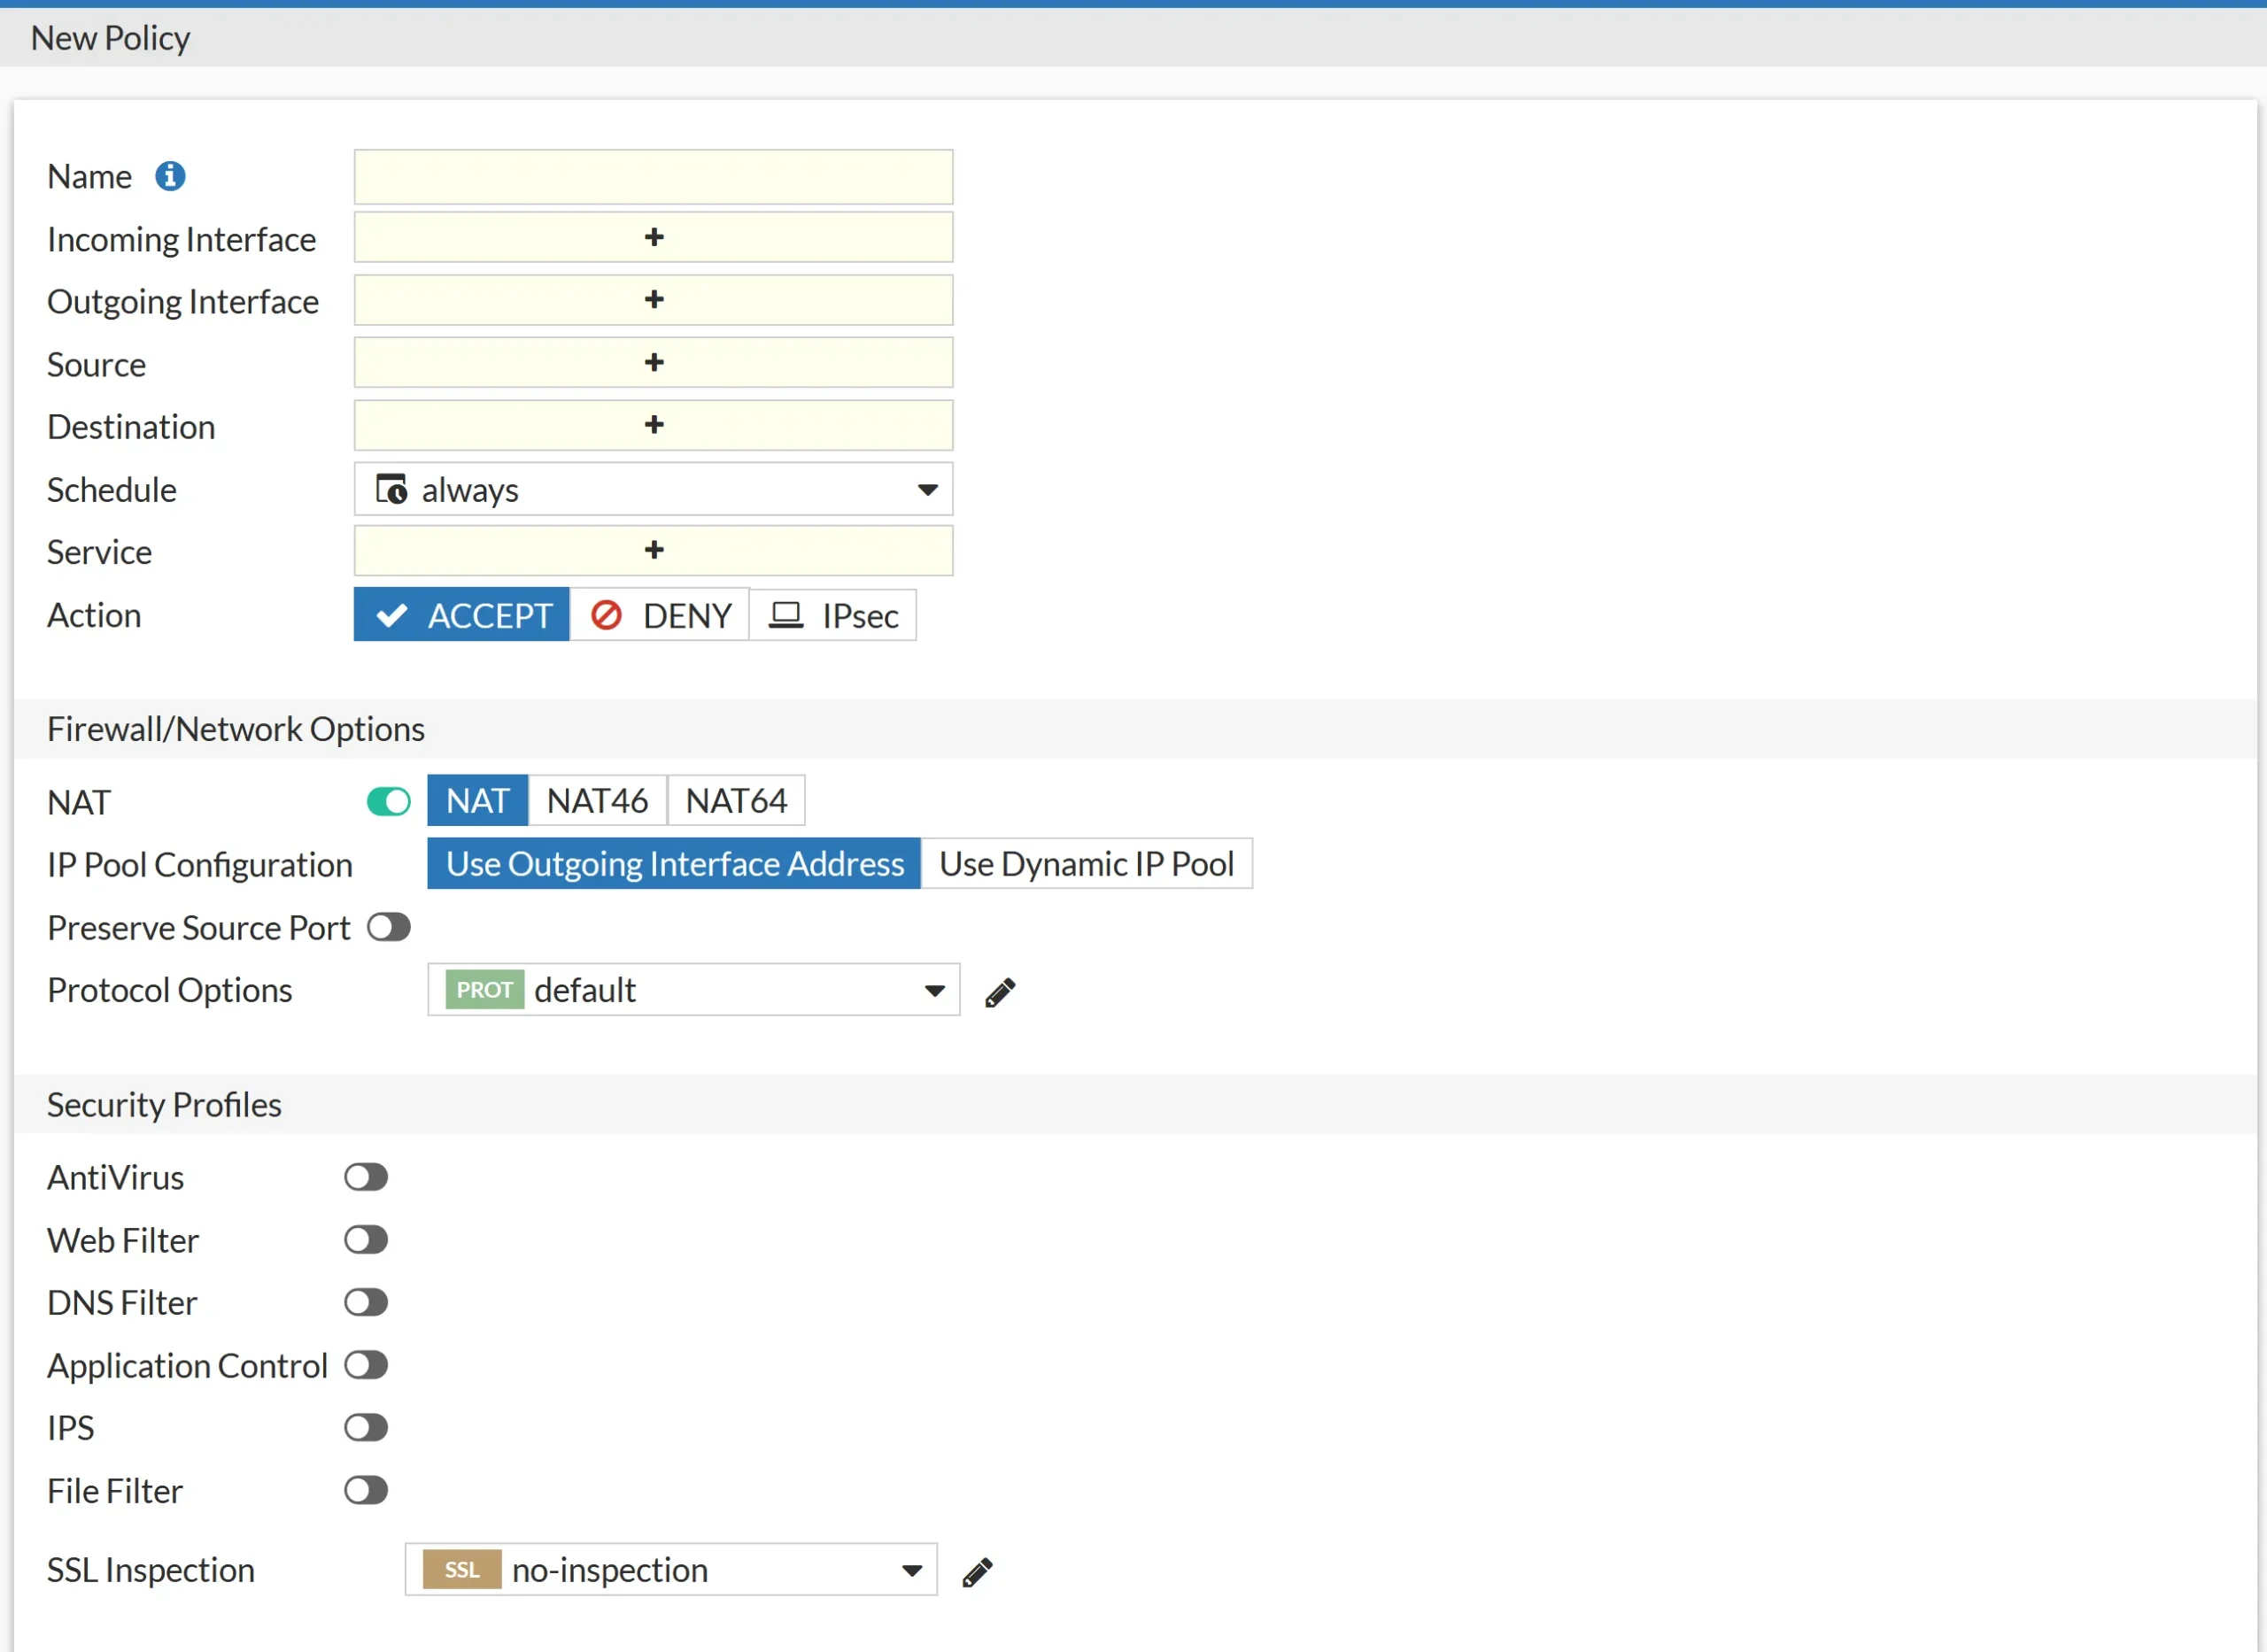Switch to the NAT46 tab
The image size is (2267, 1652).
point(597,801)
